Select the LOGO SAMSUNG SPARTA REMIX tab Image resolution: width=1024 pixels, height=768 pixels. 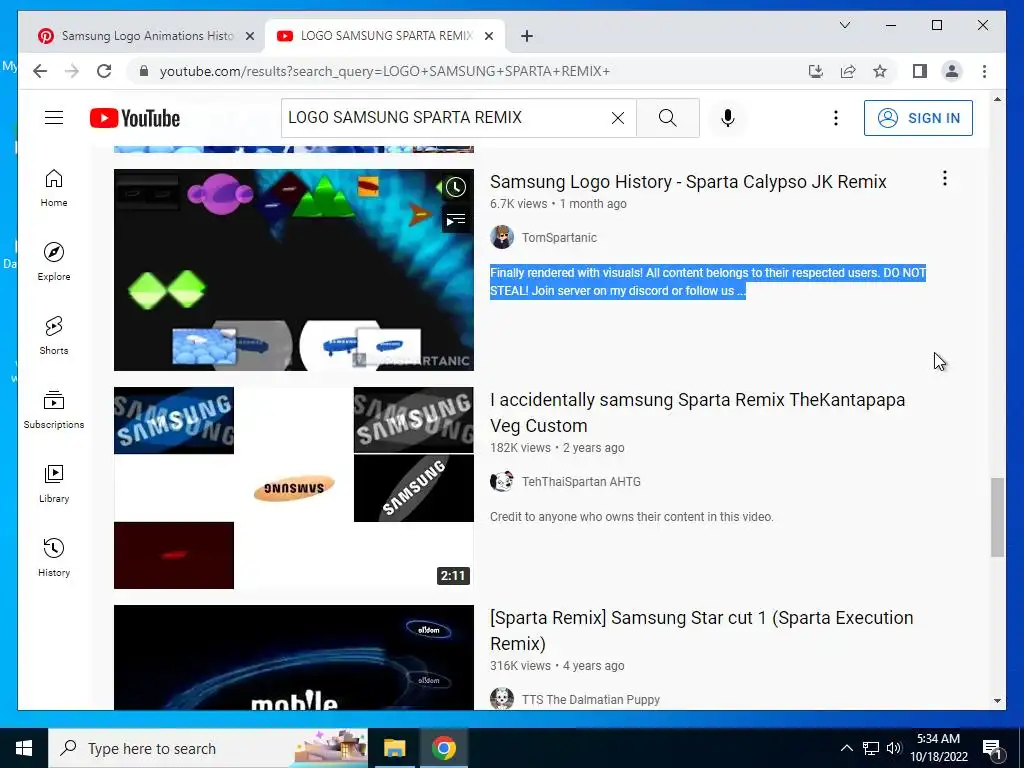pos(386,36)
